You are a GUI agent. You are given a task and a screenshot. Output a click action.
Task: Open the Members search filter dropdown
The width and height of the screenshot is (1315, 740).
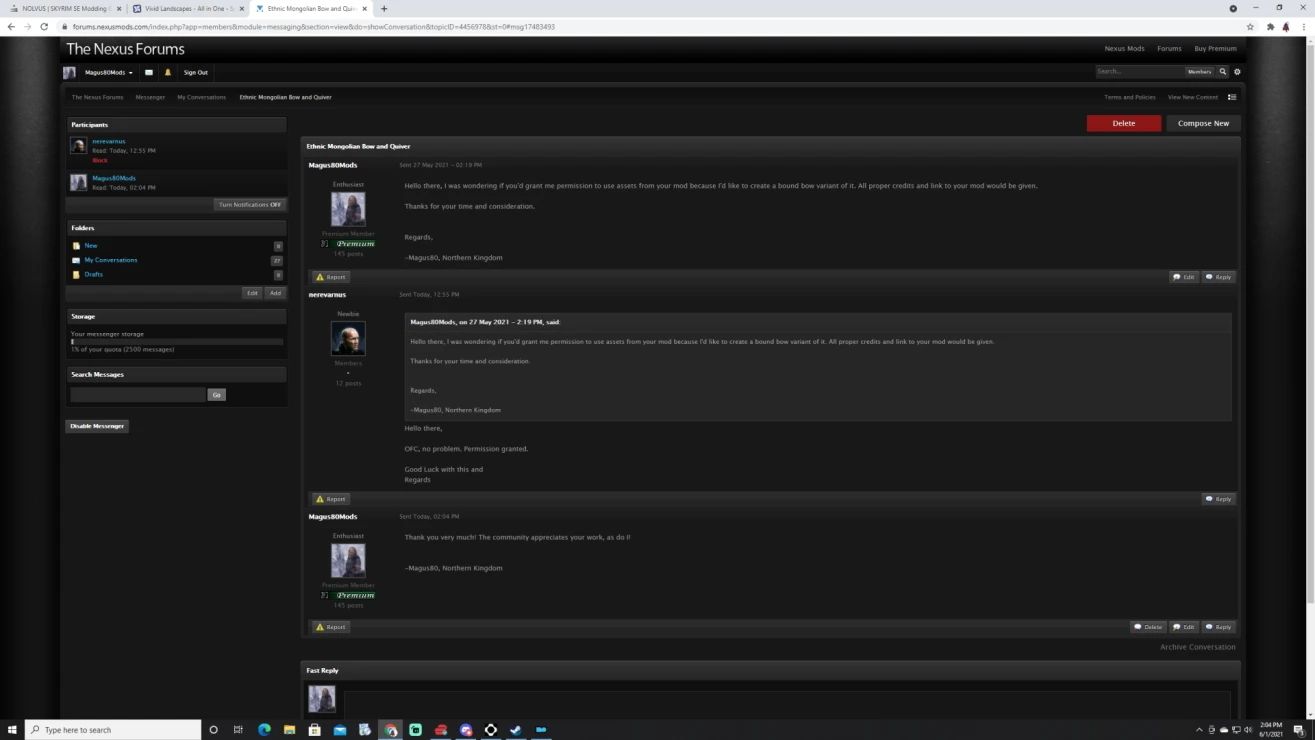point(1199,72)
